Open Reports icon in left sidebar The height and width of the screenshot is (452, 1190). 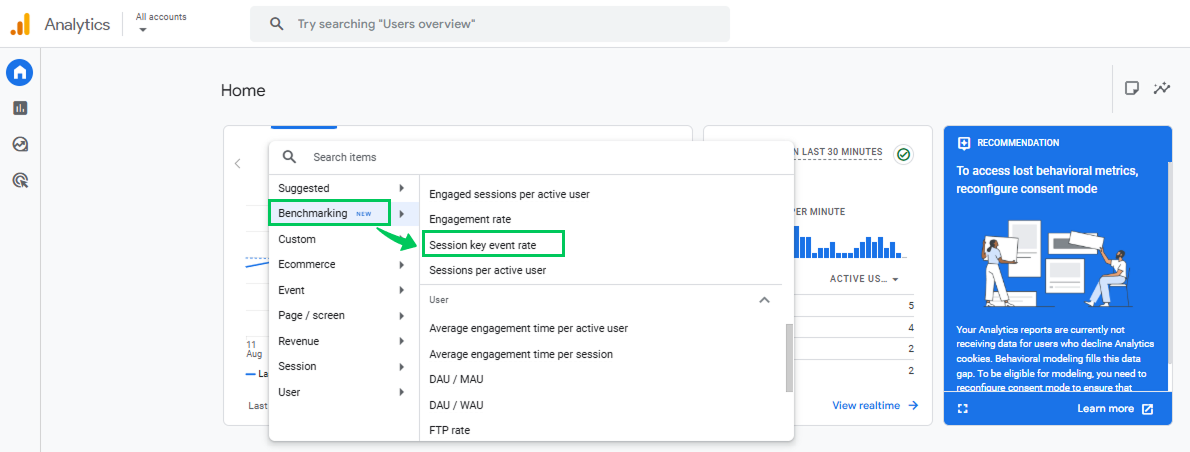[x=20, y=108]
